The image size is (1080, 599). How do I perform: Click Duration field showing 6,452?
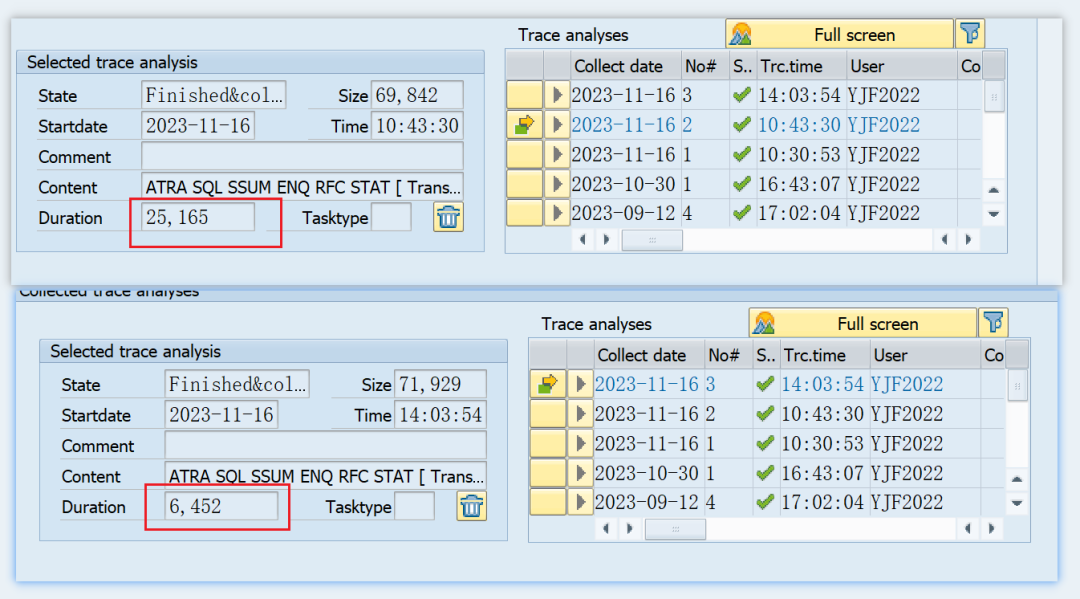[x=222, y=507]
